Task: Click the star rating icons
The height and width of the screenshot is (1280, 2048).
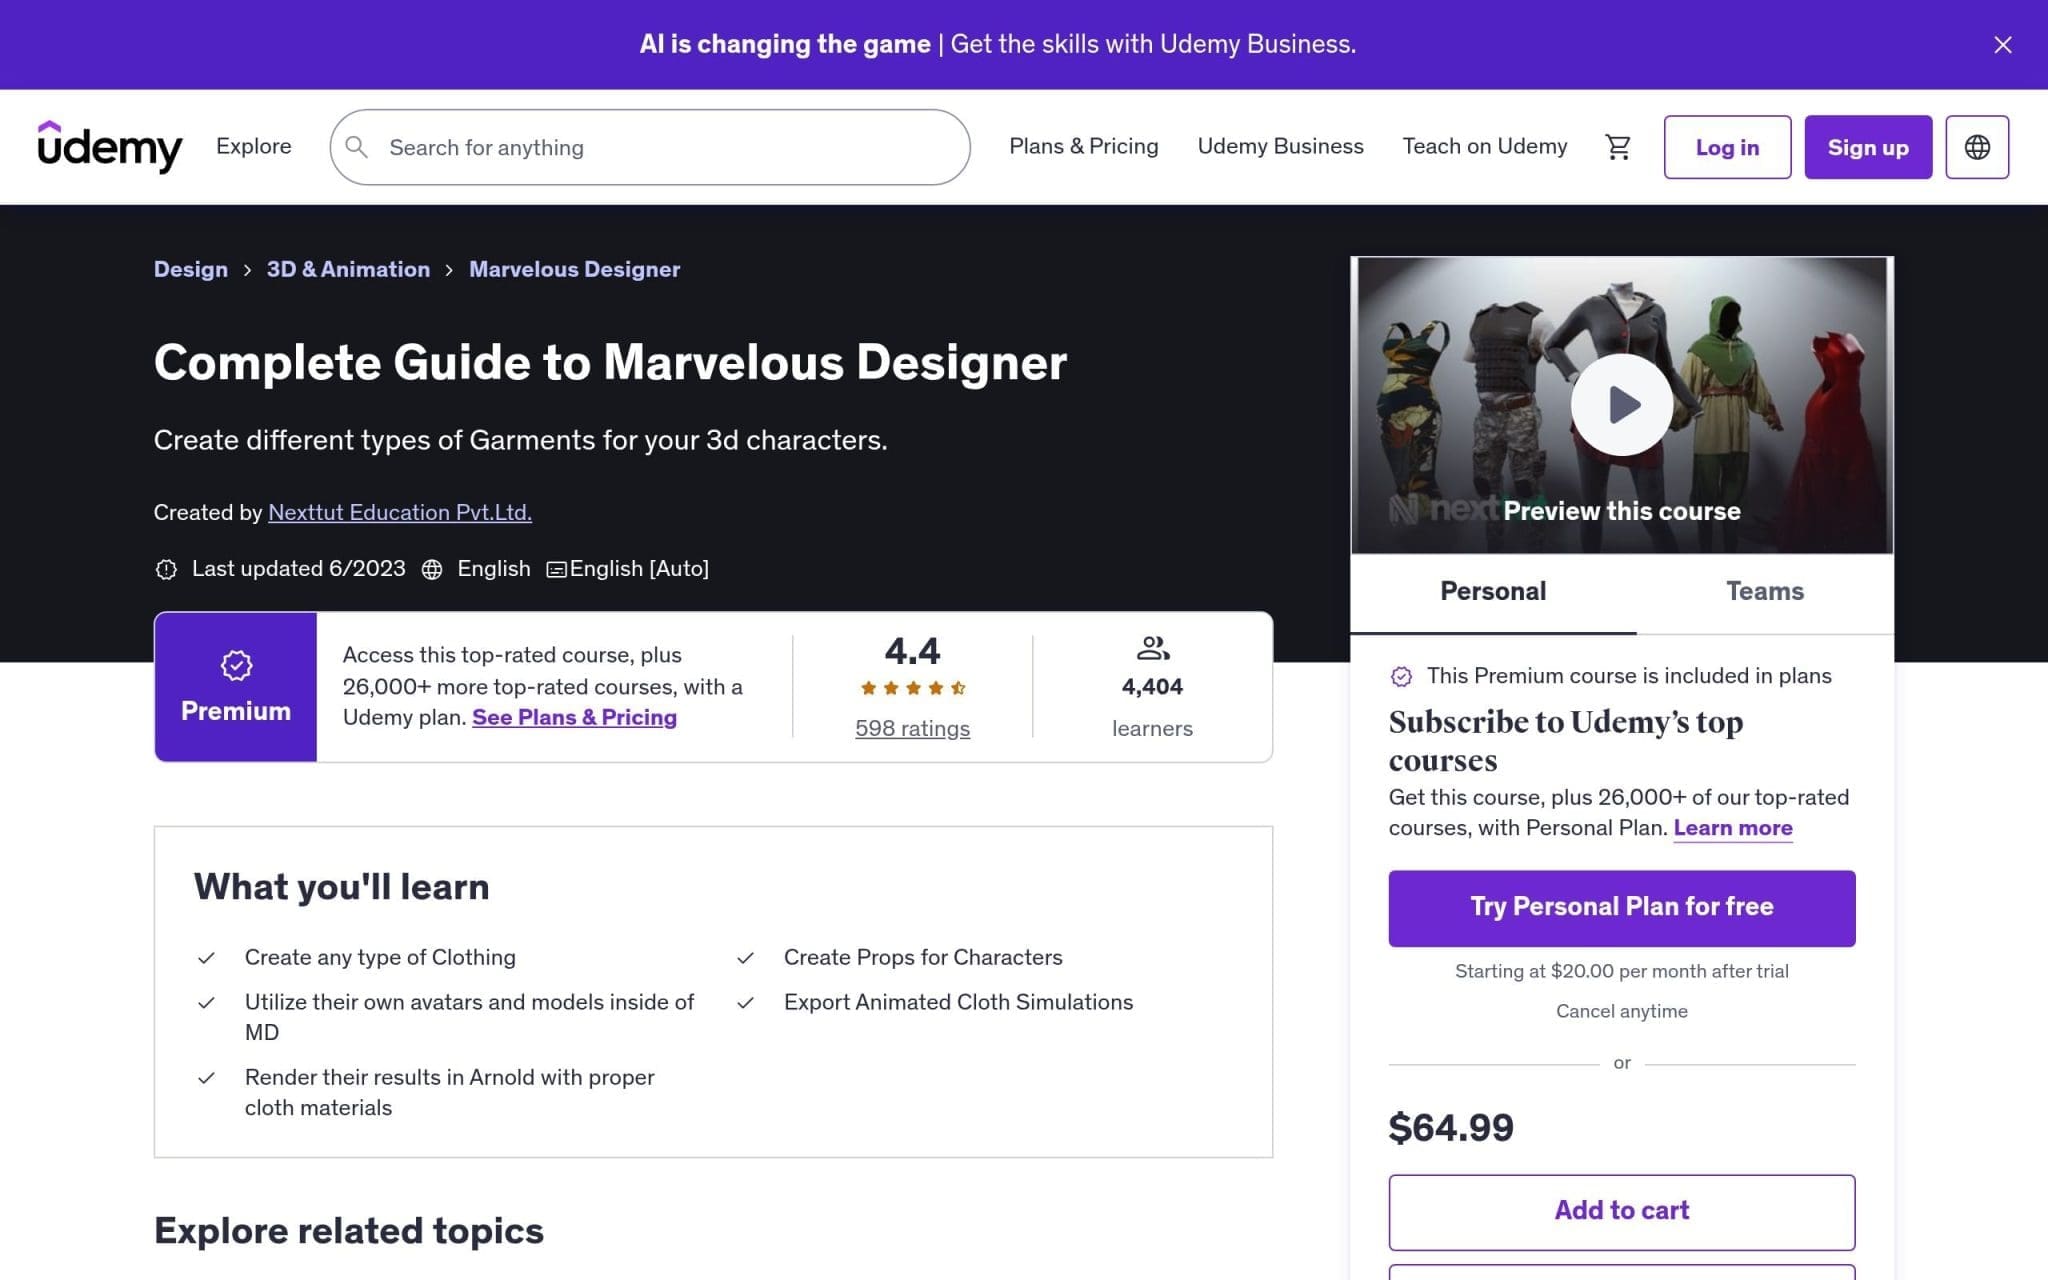Action: pyautogui.click(x=912, y=688)
